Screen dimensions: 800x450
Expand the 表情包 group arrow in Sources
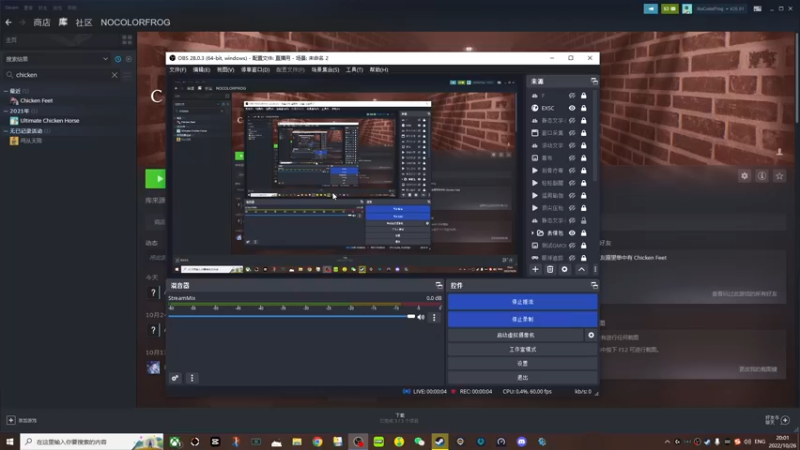coord(532,233)
